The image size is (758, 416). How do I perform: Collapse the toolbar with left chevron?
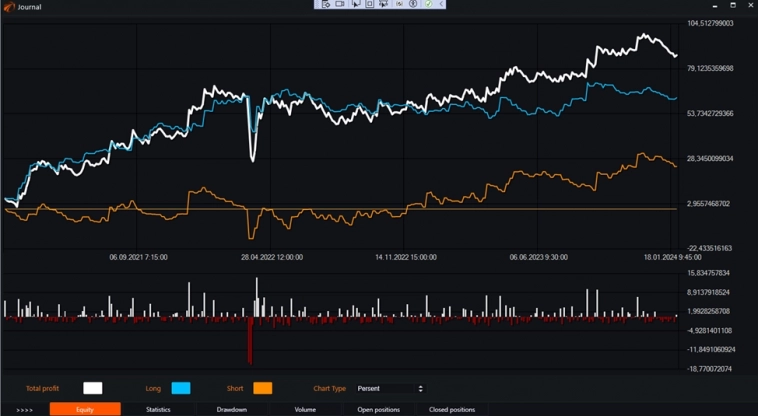click(442, 4)
